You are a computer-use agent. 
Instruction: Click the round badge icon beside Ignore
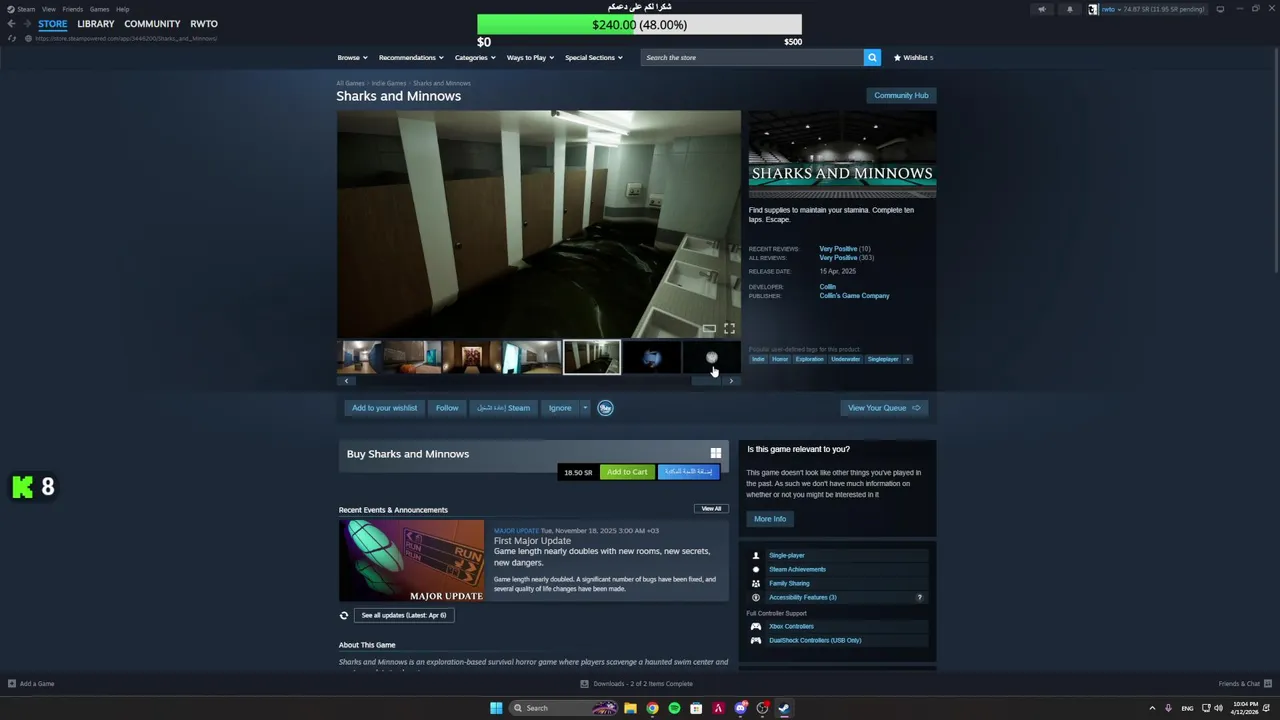(605, 408)
